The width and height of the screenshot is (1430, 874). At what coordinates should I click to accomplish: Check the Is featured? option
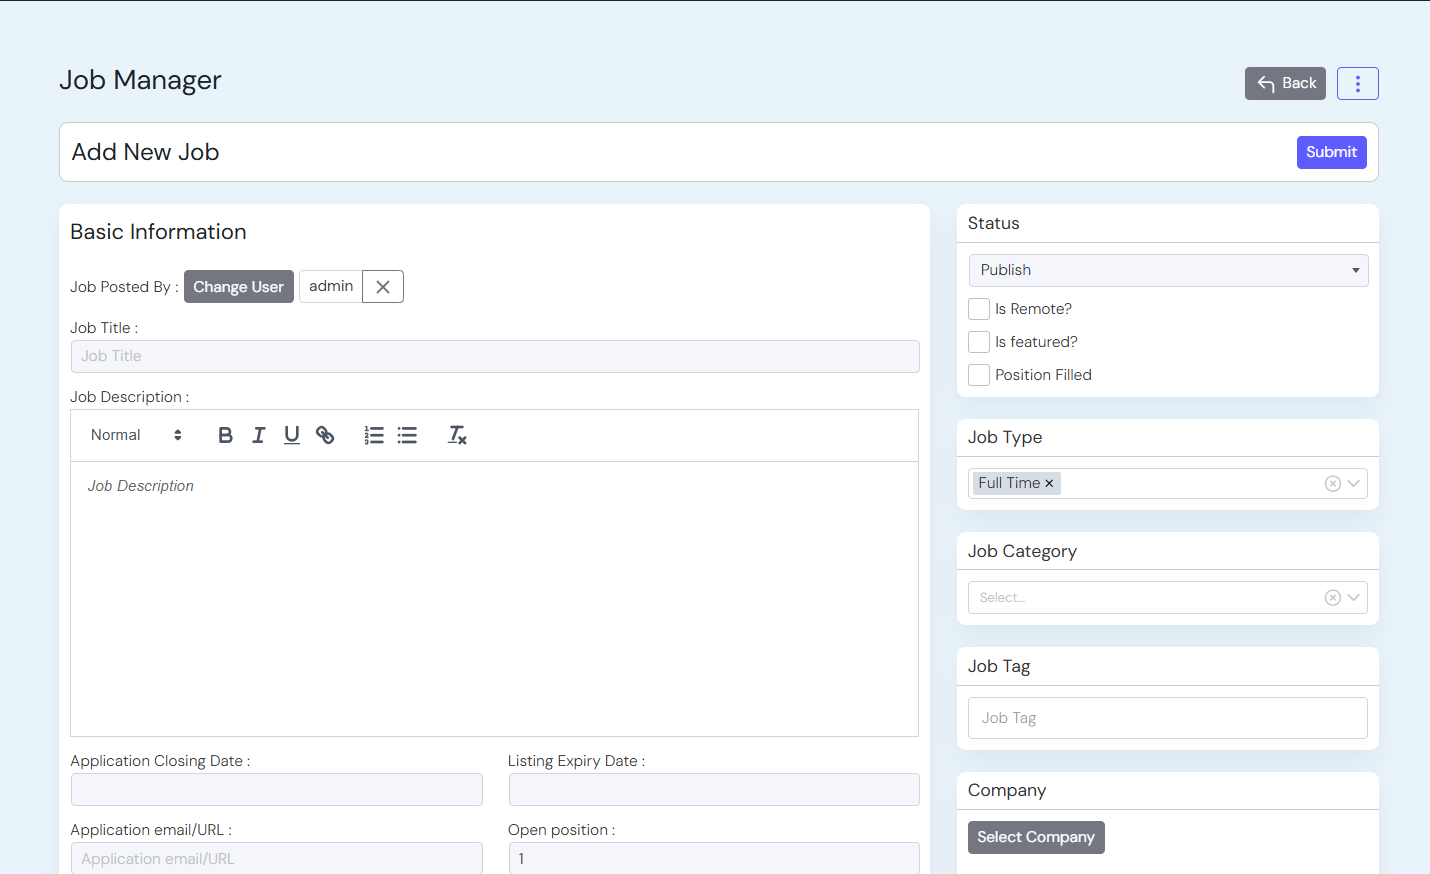tap(979, 342)
